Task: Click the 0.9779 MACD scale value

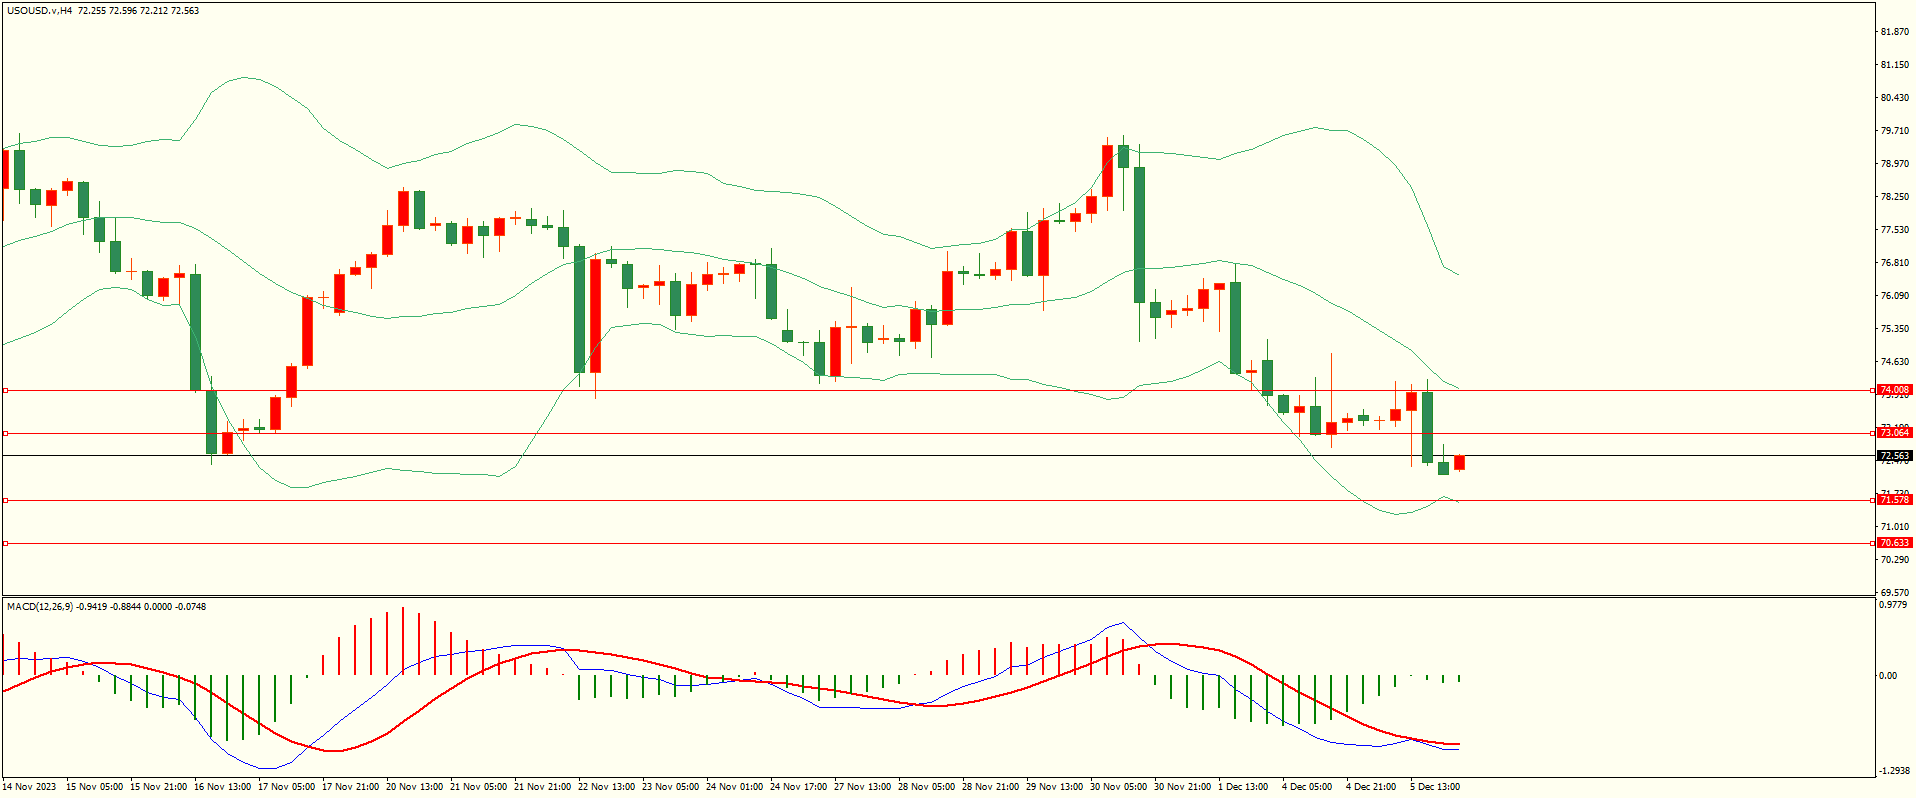Action: coord(1894,605)
